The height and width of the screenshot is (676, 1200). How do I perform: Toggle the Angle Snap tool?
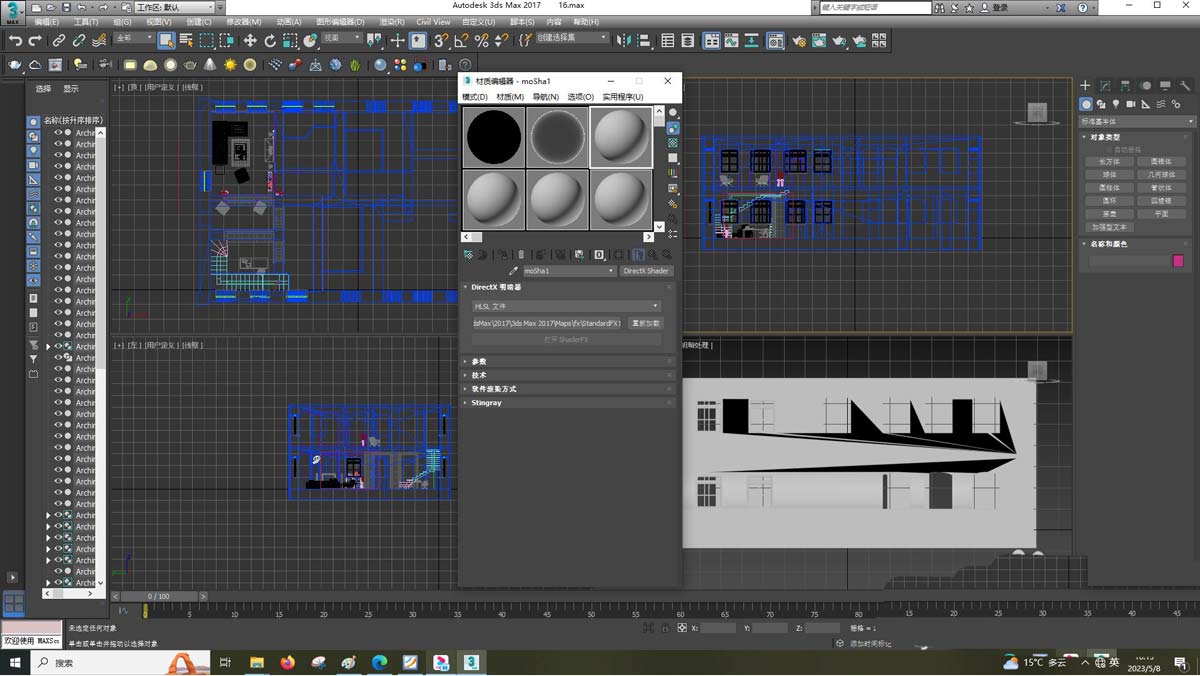pyautogui.click(x=461, y=41)
